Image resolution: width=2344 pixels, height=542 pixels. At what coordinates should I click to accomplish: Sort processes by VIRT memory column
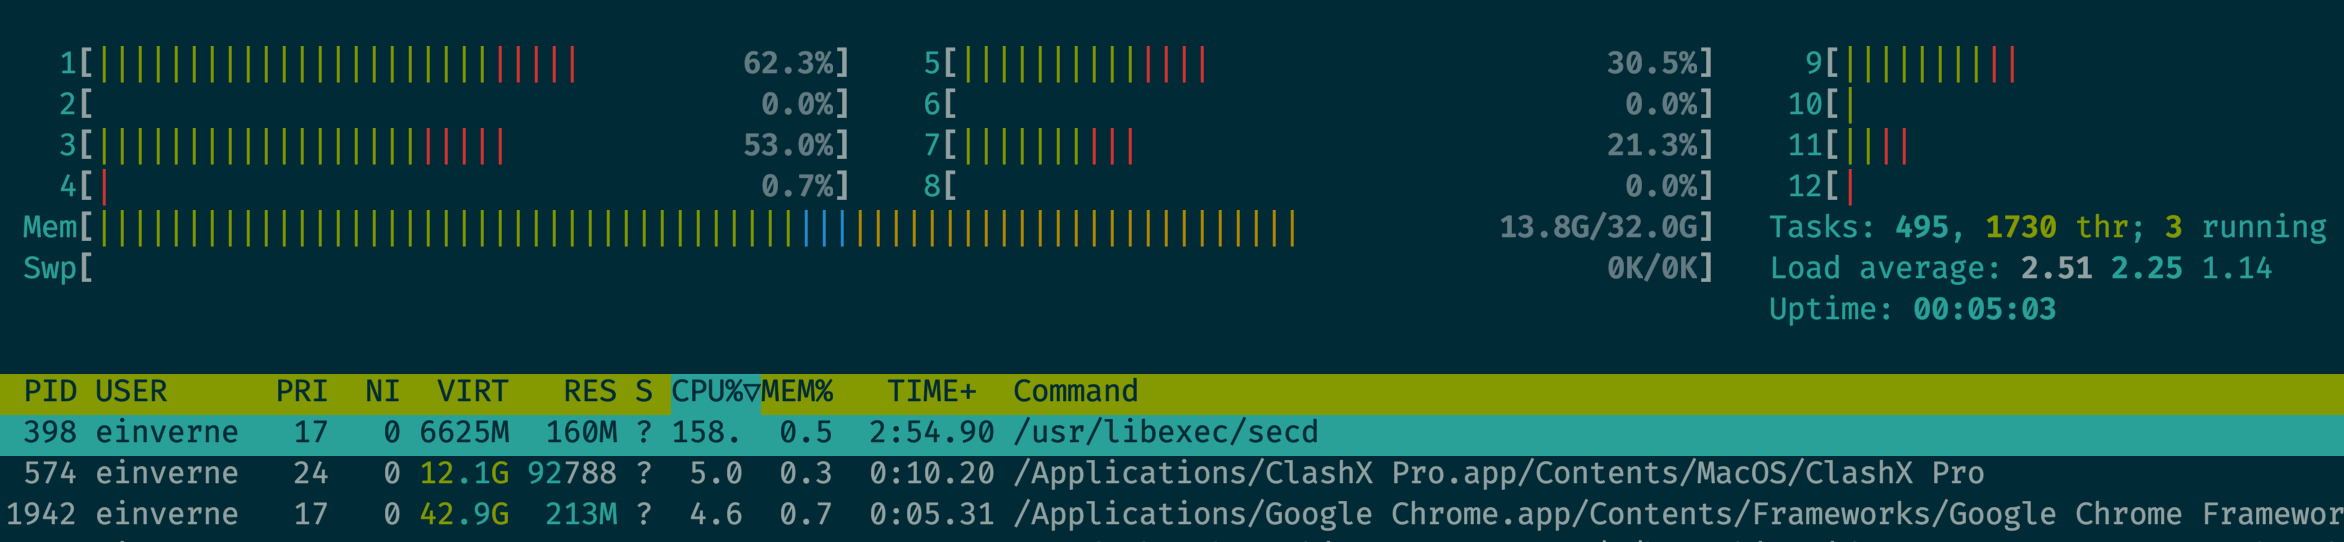pyautogui.click(x=472, y=391)
